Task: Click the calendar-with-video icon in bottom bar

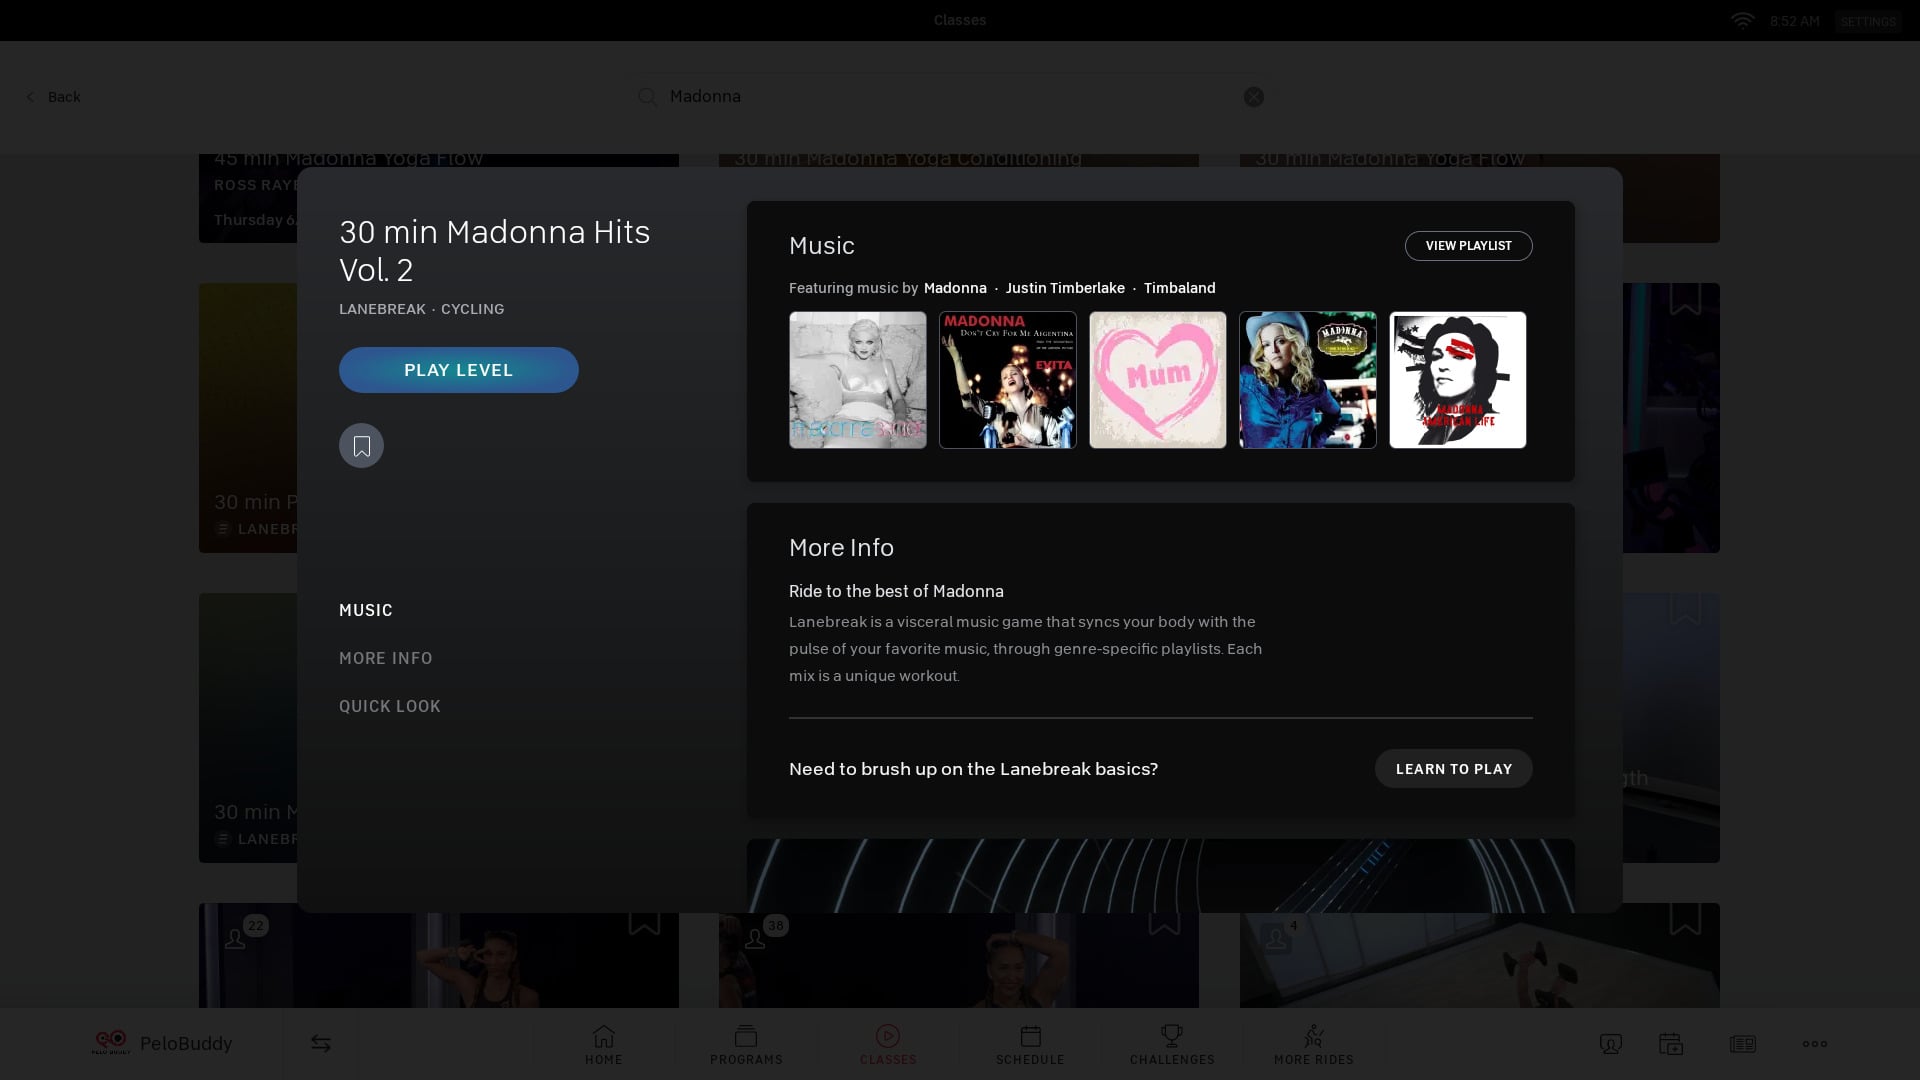Action: tap(1671, 1044)
